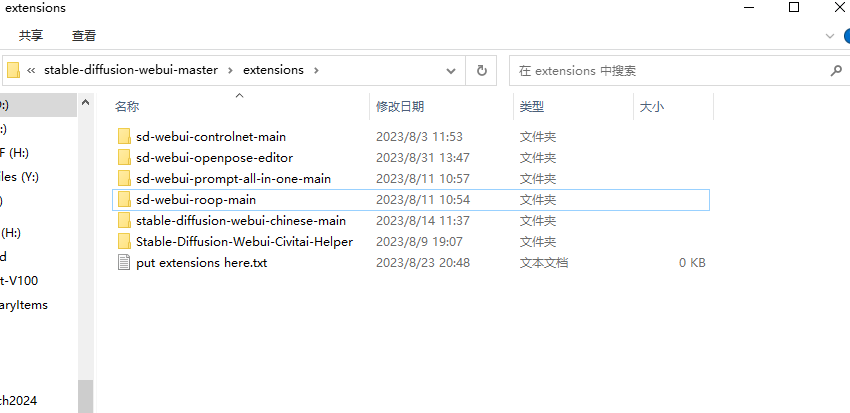Click the date 2023/8/23 20:48
The width and height of the screenshot is (850, 413).
click(423, 263)
